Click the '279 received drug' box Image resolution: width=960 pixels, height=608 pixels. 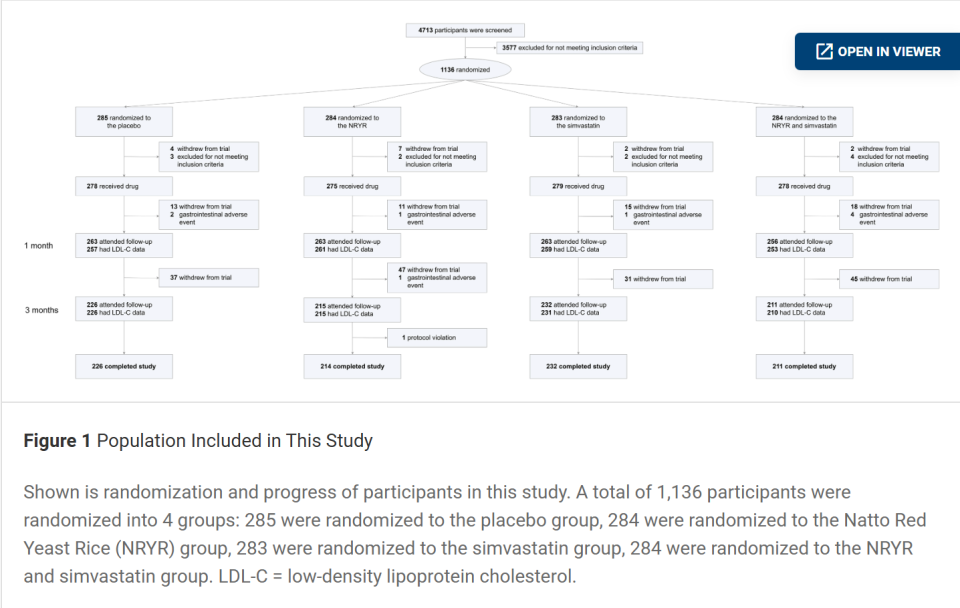click(578, 186)
